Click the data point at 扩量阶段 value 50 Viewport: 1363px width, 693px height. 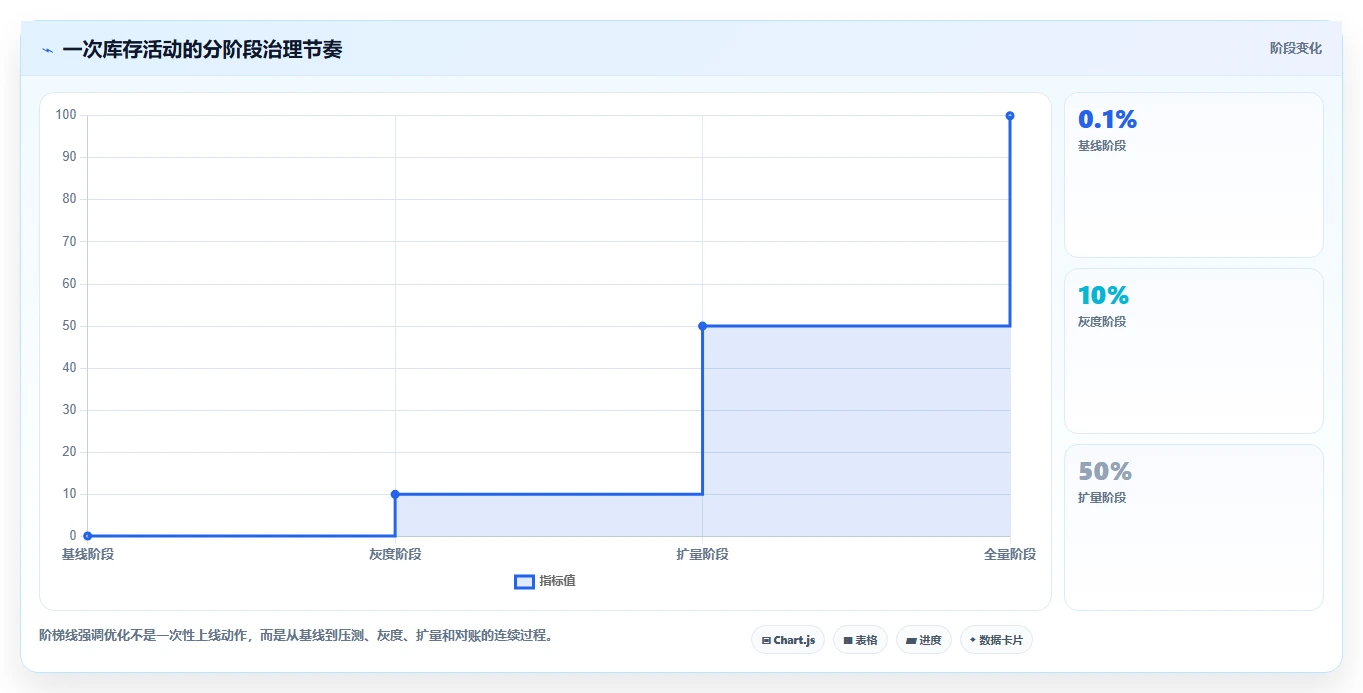702,326
